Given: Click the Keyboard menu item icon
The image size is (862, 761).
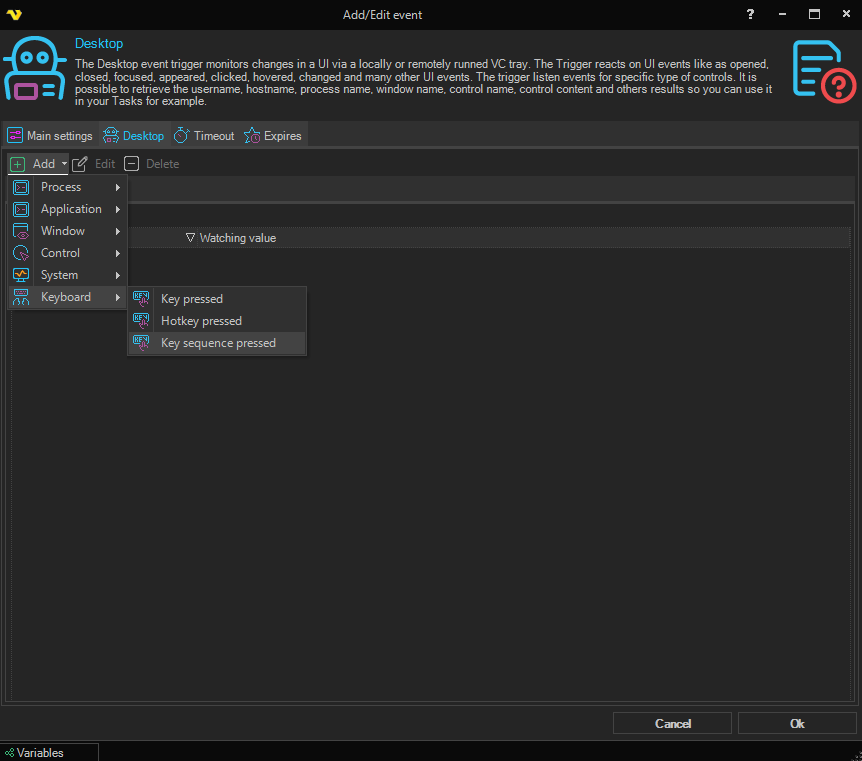Looking at the screenshot, I should click(x=21, y=297).
